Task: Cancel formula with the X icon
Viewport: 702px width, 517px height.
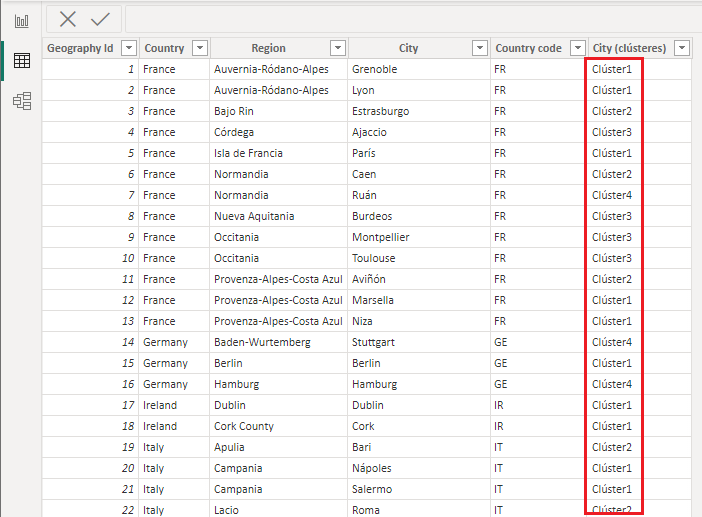Action: (68, 19)
